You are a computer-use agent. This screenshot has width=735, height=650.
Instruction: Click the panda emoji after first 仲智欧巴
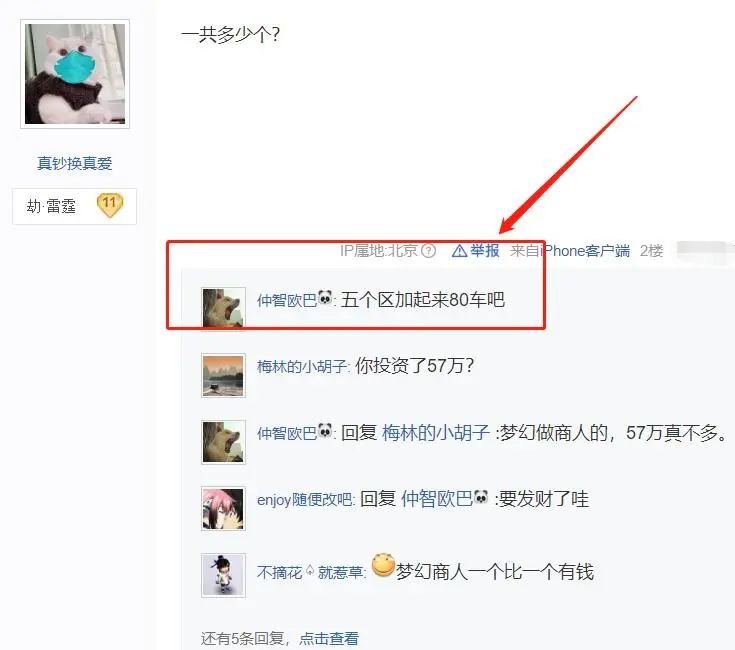[325, 297]
